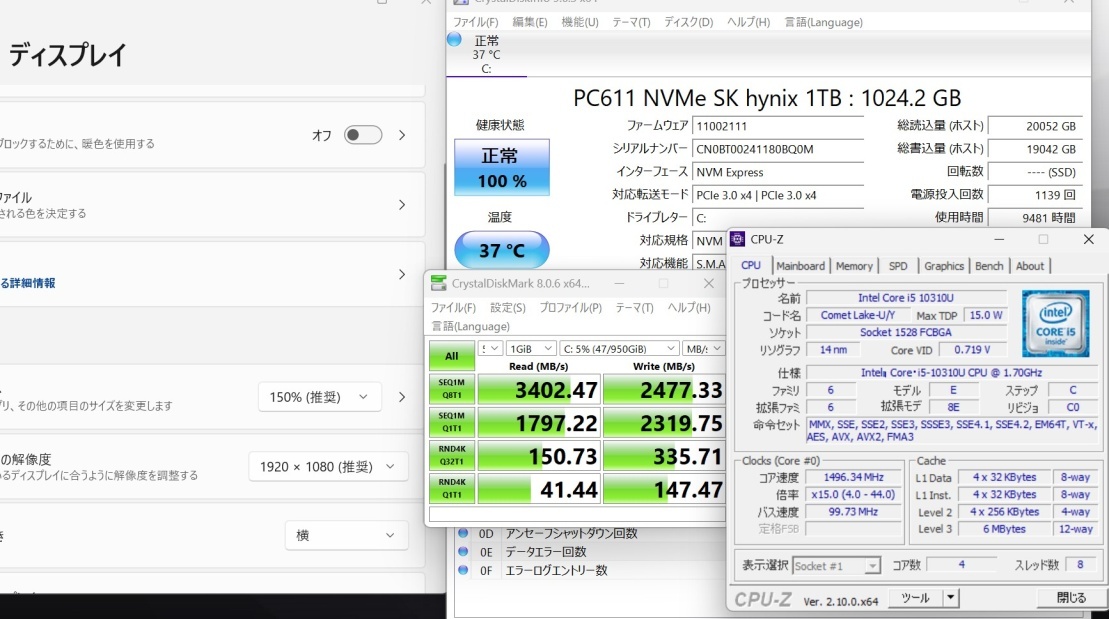Open CrystalDiskMark ファイル(F) menu
This screenshot has height=619, width=1109.
click(x=453, y=308)
